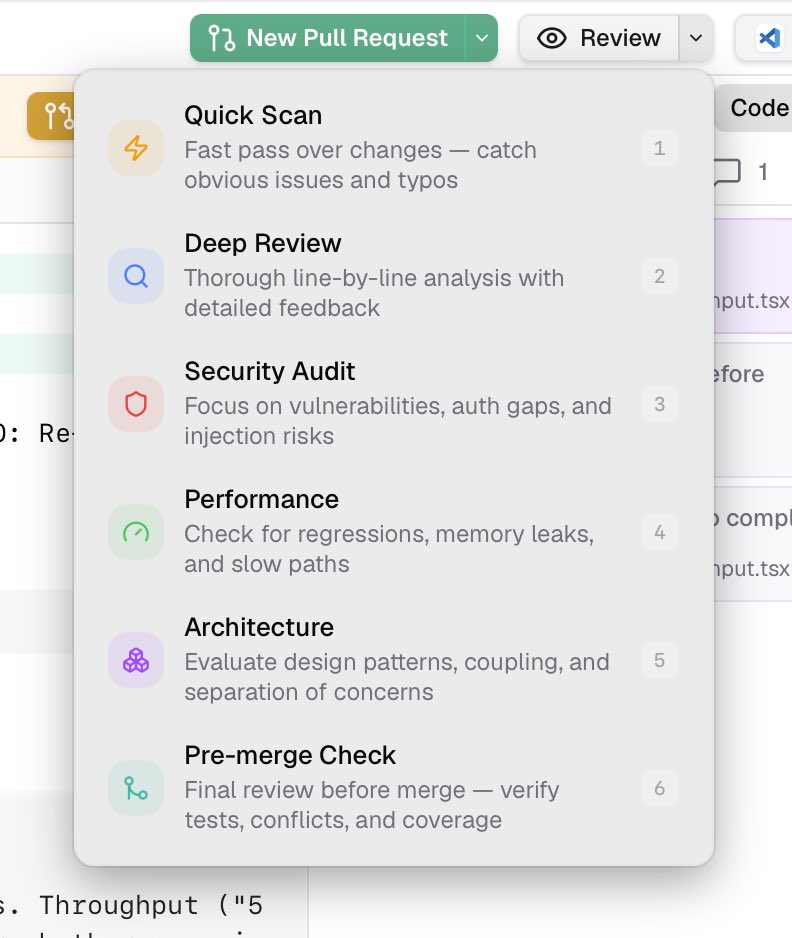
Task: Click shortcut key badge 1
Action: click(x=659, y=148)
